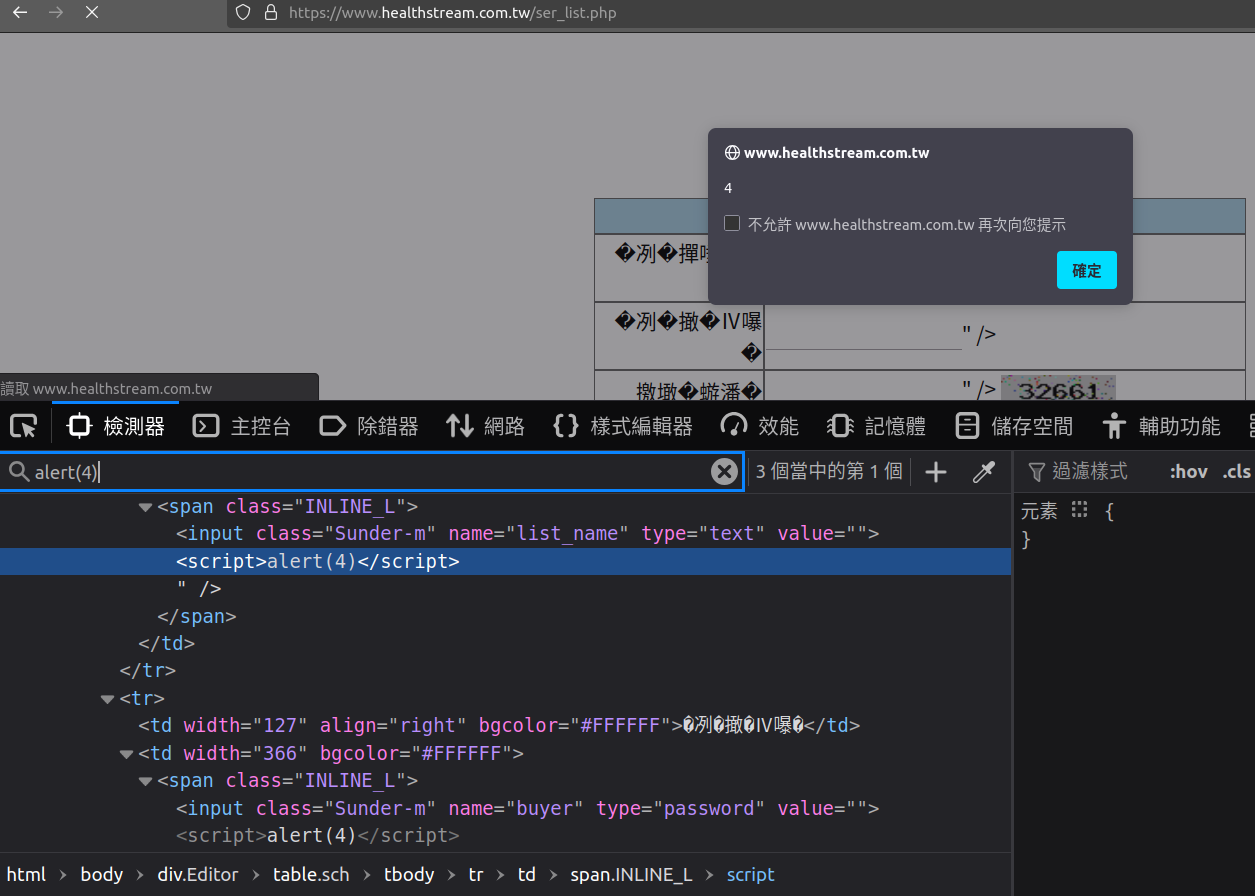Open the 網路 network tab

point(486,426)
